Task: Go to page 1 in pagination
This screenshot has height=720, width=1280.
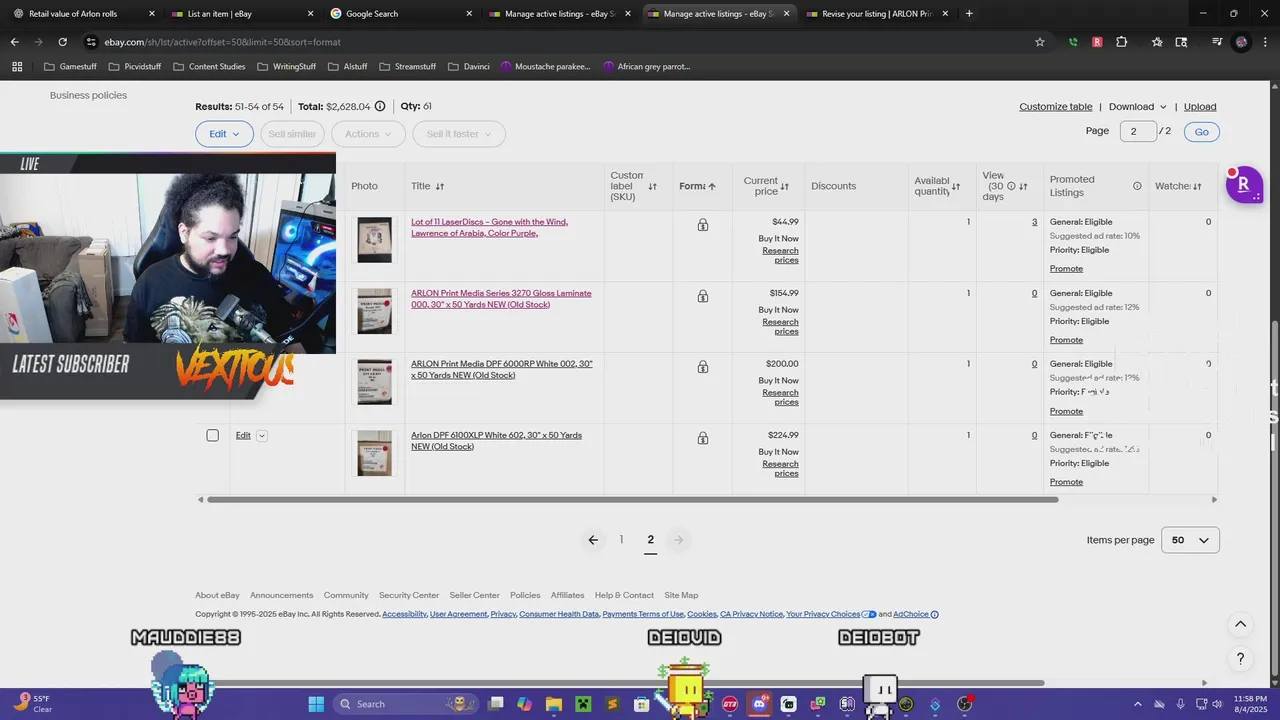Action: tap(621, 540)
